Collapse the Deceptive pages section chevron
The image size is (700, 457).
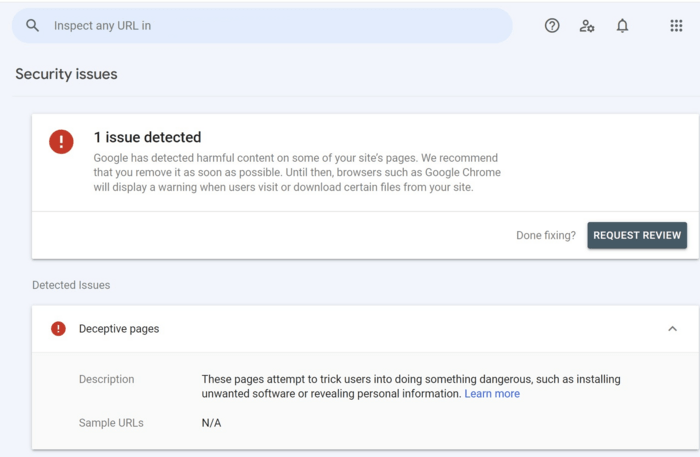672,329
